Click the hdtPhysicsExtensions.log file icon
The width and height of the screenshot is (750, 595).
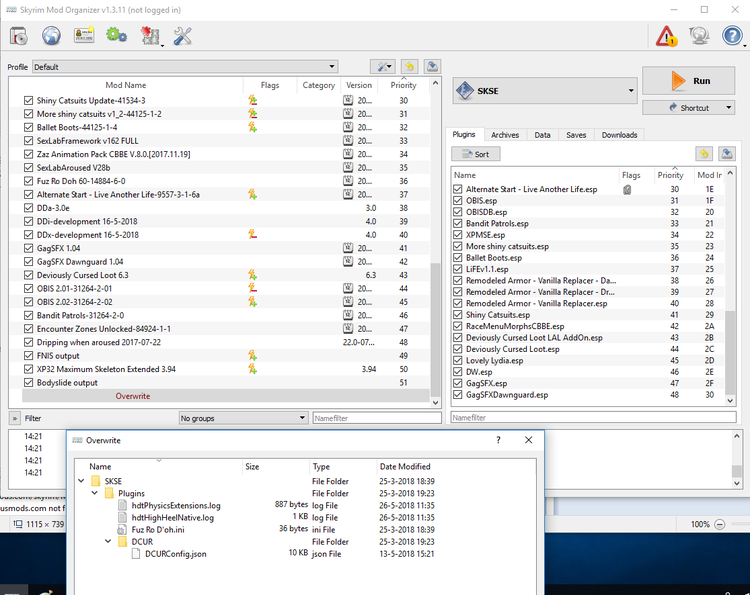coord(123,505)
